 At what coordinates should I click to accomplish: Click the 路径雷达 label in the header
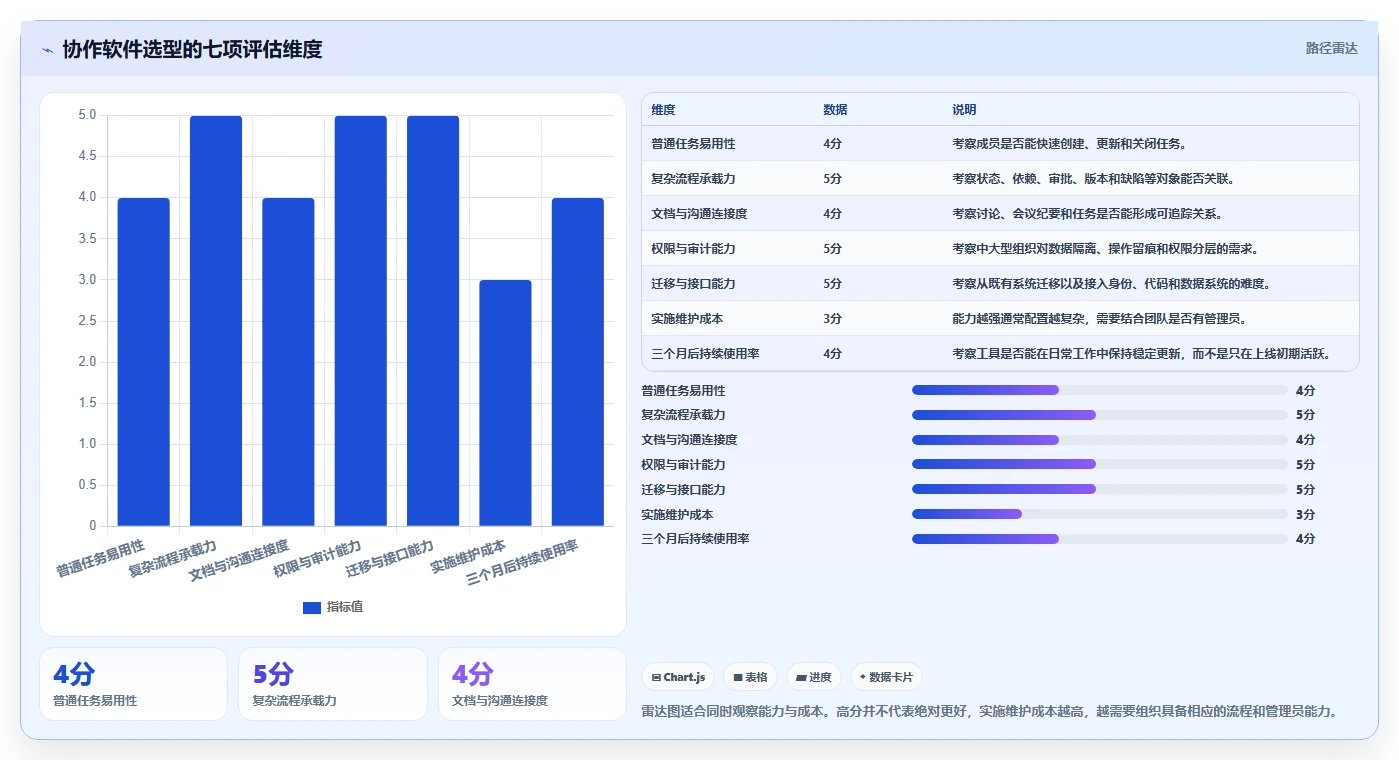pos(1332,48)
